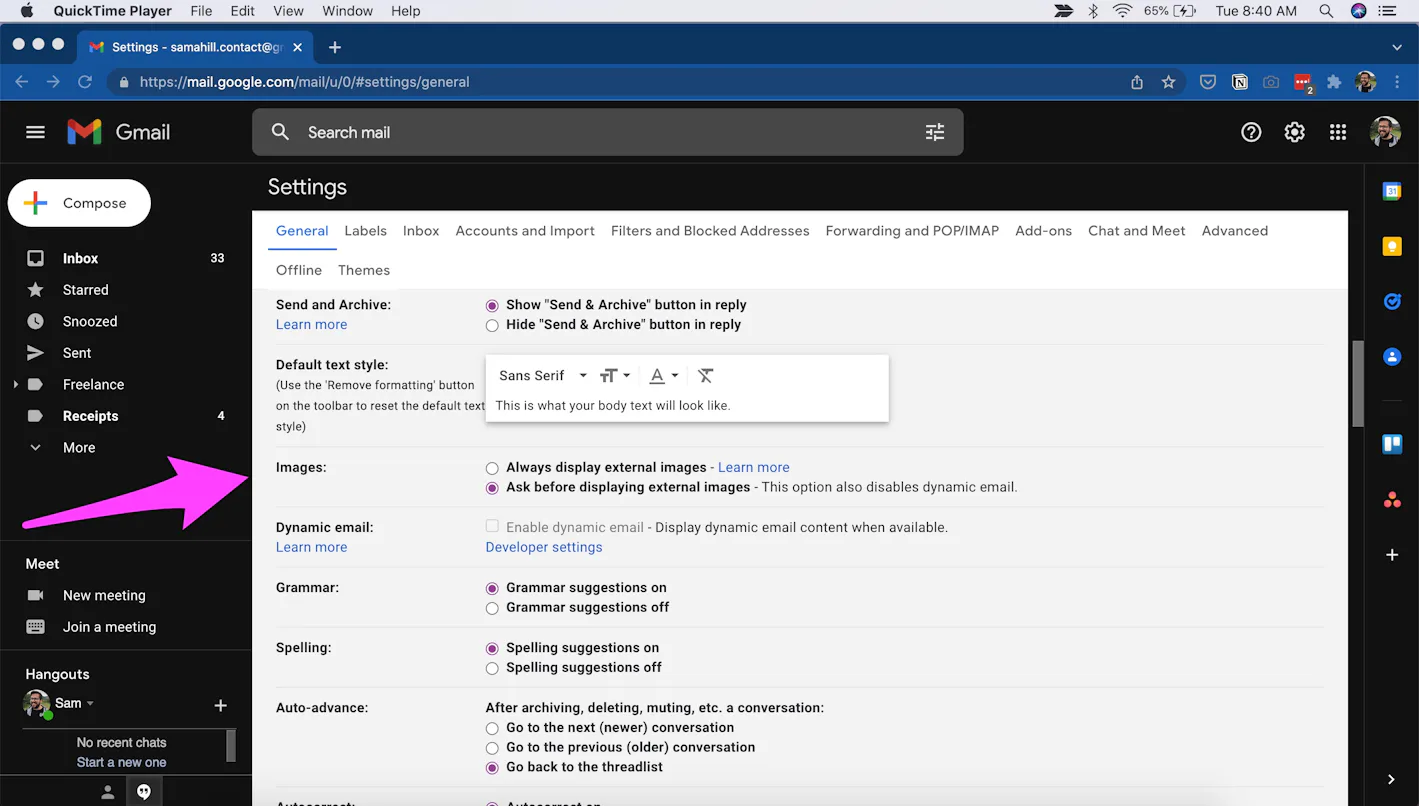The width and height of the screenshot is (1419, 806).
Task: Open the Google apps grid icon
Action: (x=1338, y=132)
